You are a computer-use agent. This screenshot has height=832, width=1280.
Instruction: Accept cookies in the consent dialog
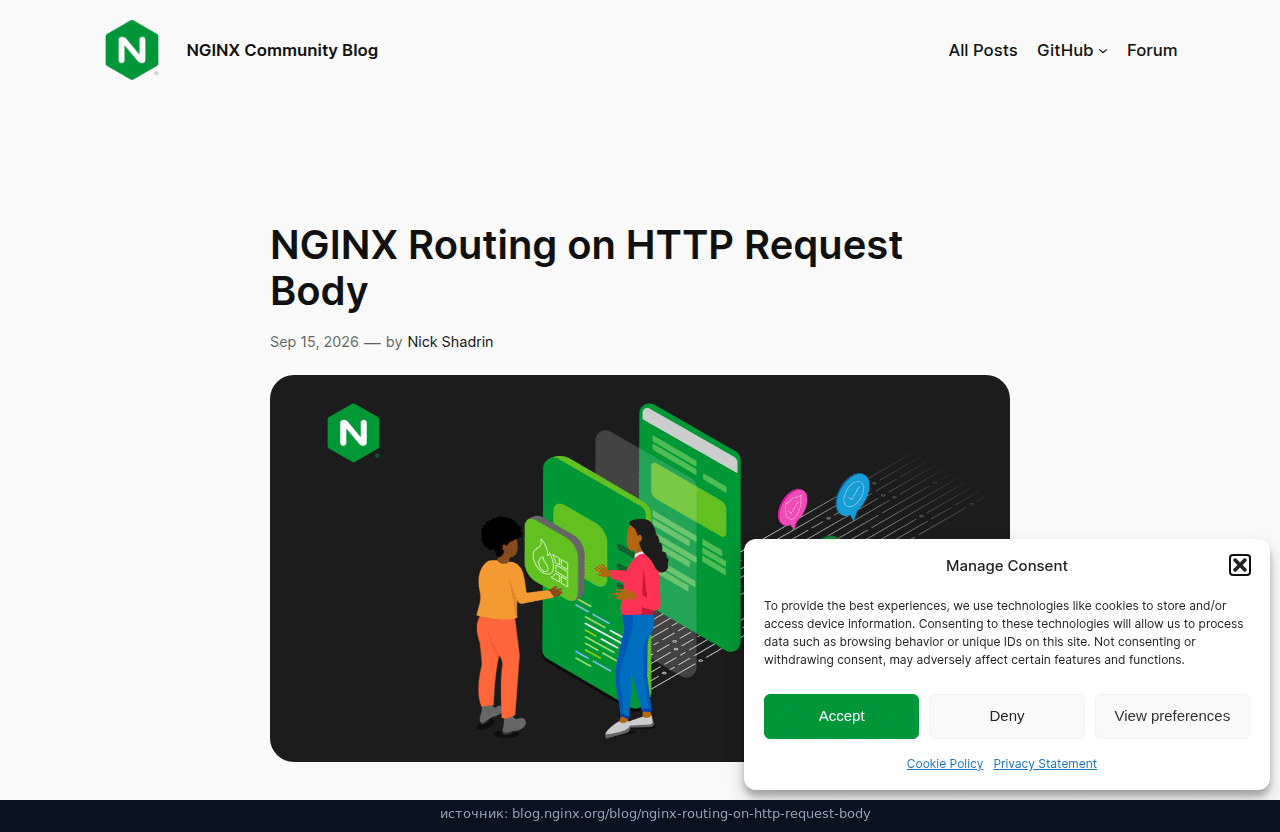tap(841, 716)
